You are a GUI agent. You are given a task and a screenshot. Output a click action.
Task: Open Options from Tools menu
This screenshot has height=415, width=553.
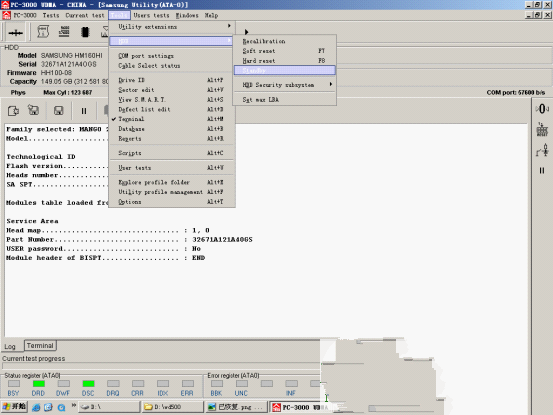(172, 202)
